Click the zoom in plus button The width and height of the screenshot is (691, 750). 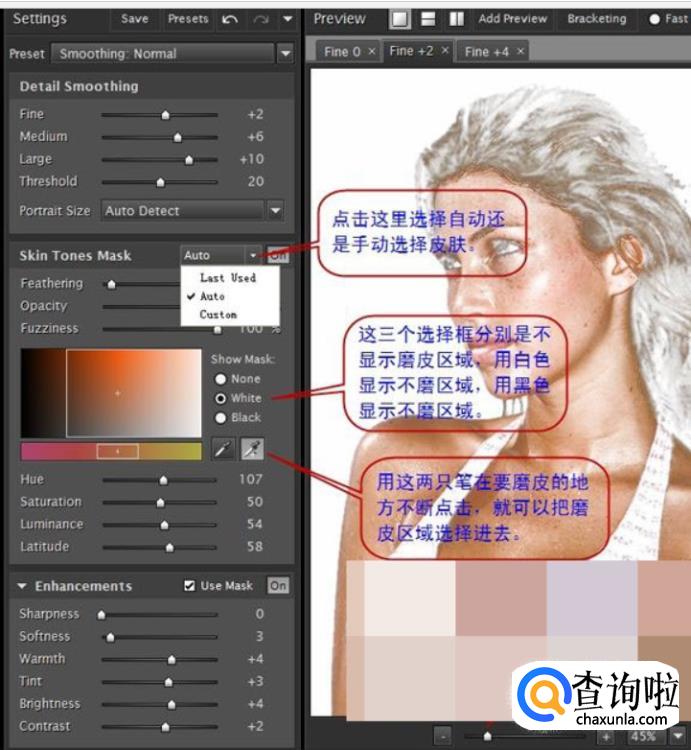pos(605,737)
